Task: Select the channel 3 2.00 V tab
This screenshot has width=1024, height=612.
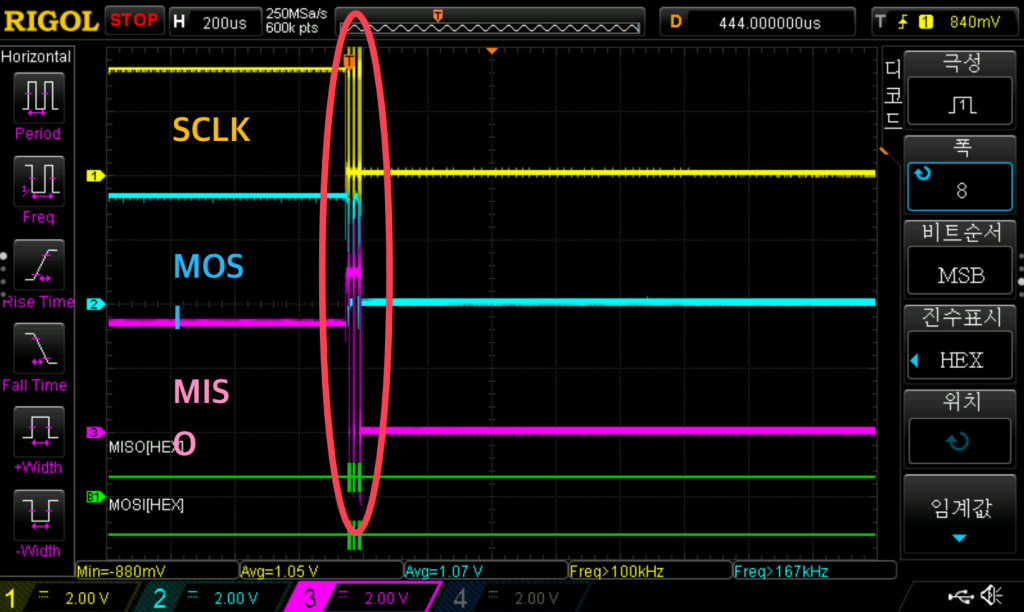Action: 362,598
